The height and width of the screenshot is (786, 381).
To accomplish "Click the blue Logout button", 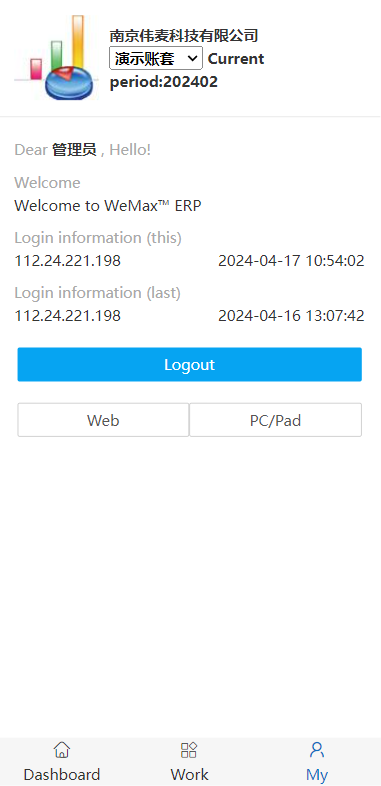I will pos(189,364).
